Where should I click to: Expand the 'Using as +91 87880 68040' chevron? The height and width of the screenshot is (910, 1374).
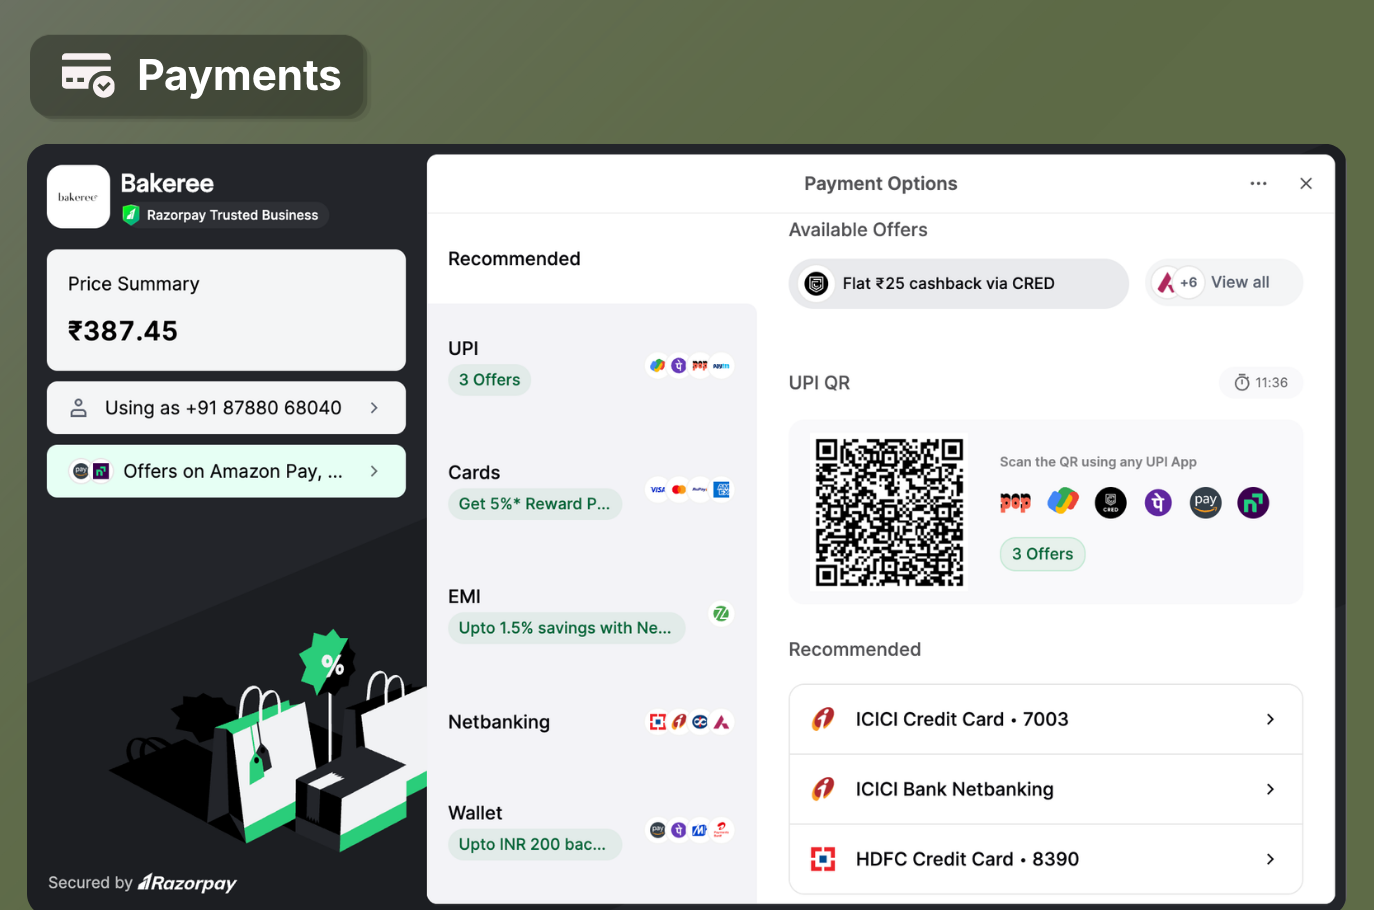pyautogui.click(x=374, y=408)
